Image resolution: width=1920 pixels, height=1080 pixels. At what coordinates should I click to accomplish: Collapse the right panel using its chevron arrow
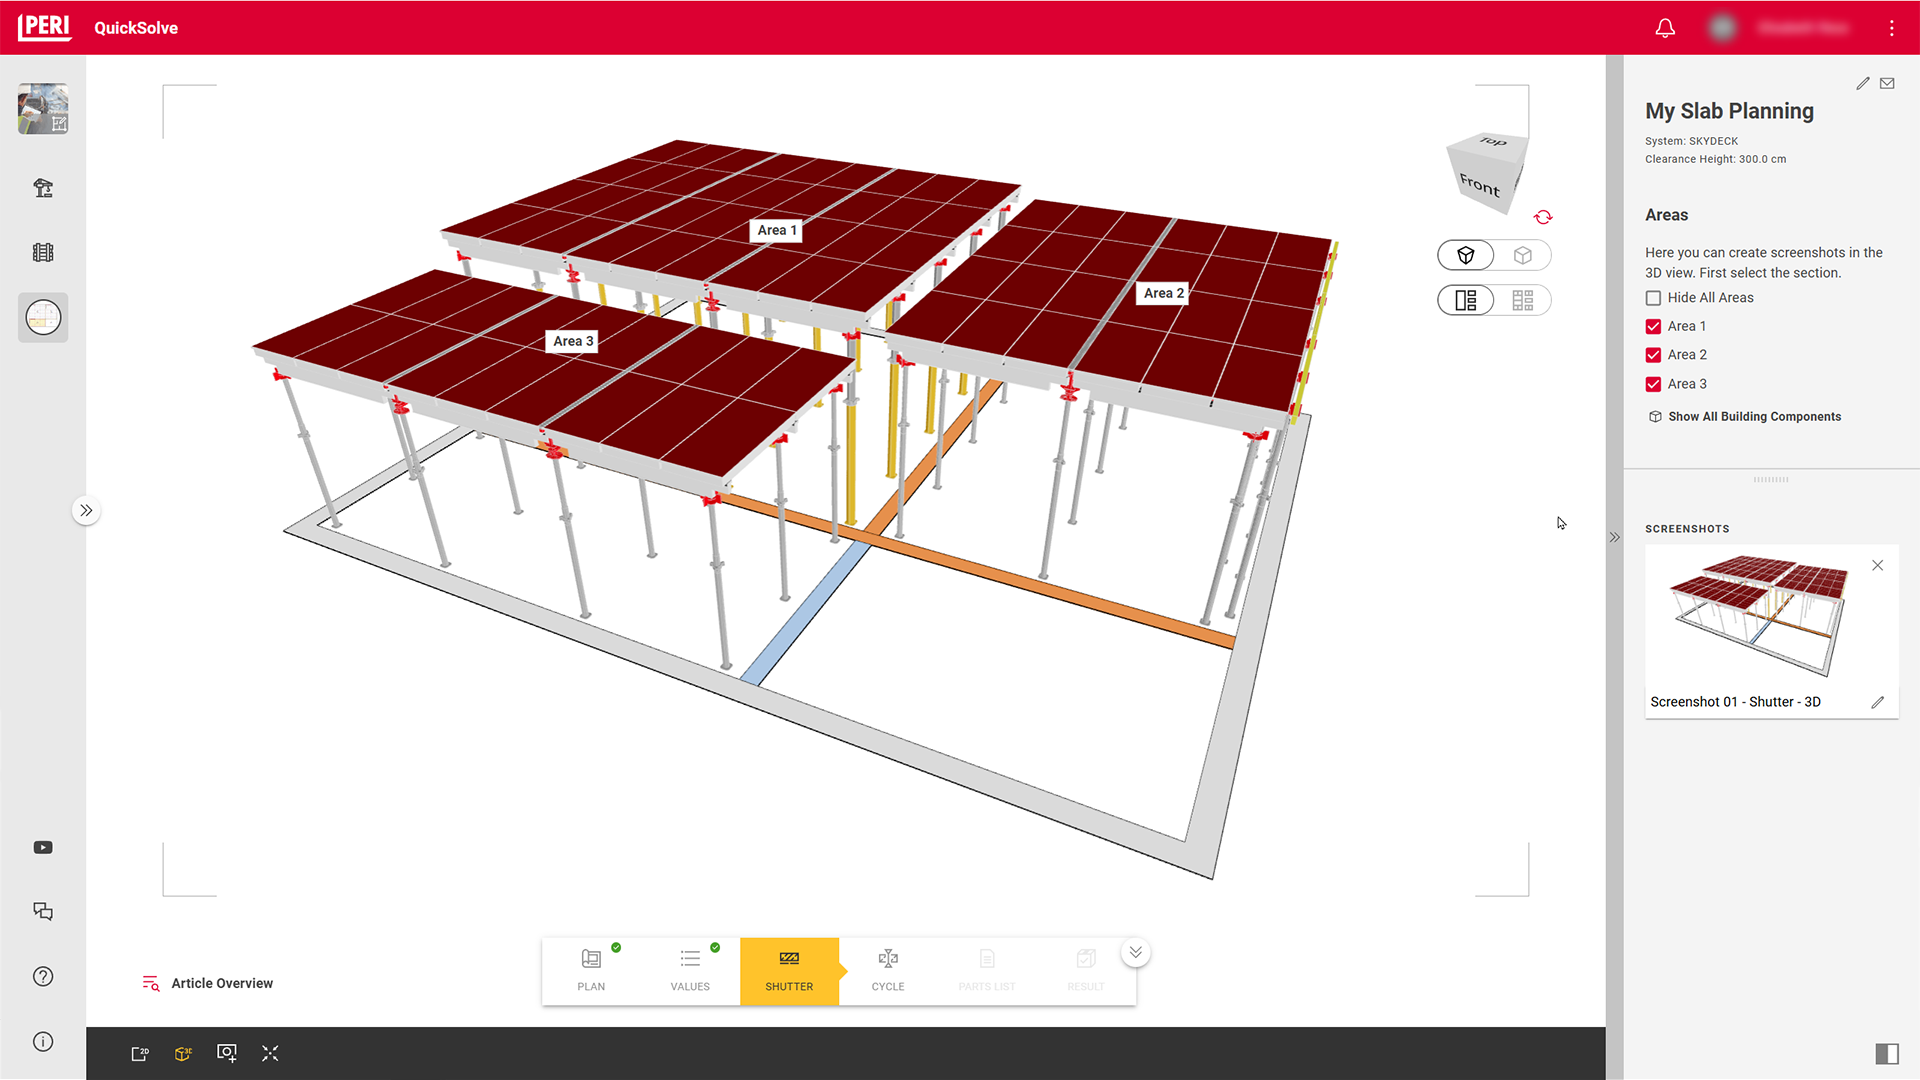(x=1613, y=537)
